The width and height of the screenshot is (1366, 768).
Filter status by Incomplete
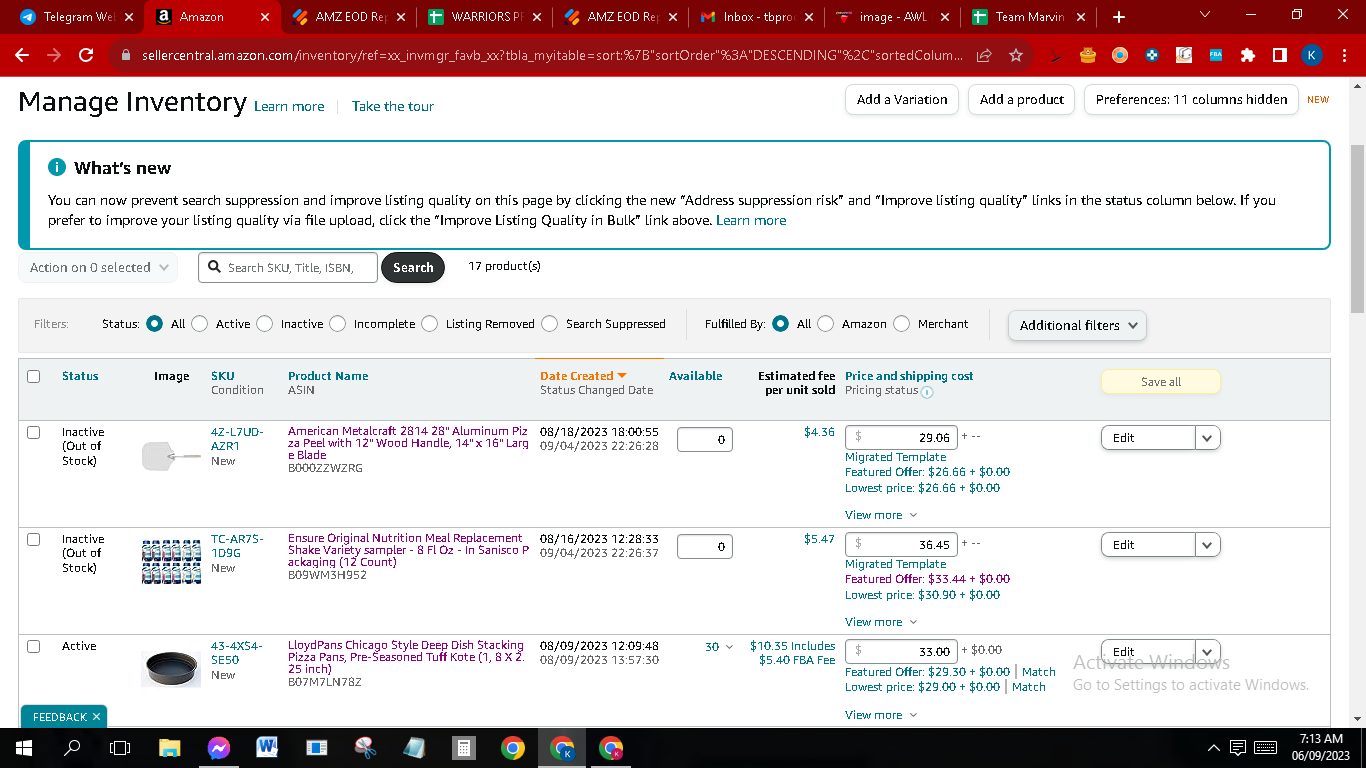pyautogui.click(x=338, y=324)
